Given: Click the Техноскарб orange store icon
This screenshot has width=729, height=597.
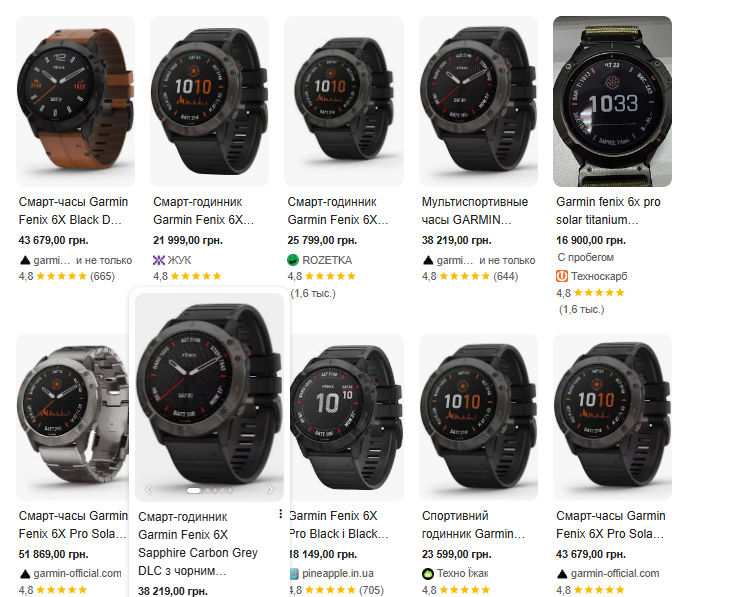Looking at the screenshot, I should pos(562,276).
